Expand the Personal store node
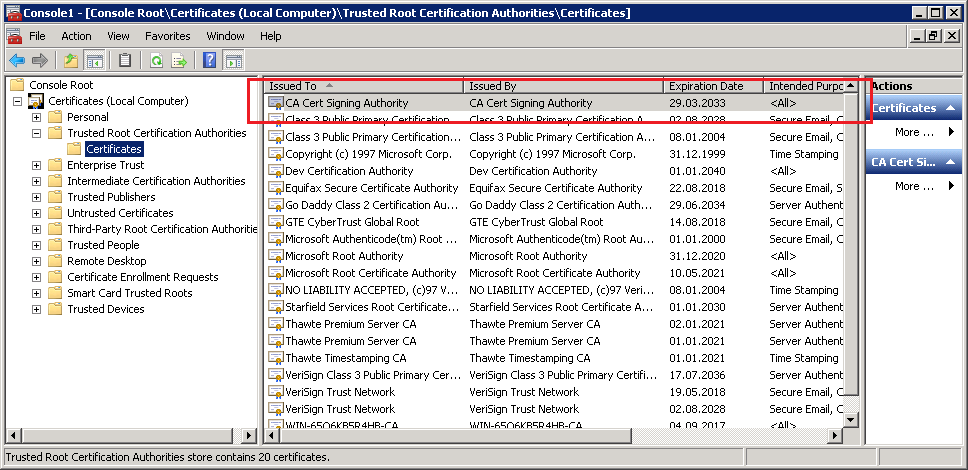This screenshot has width=968, height=470. point(36,117)
